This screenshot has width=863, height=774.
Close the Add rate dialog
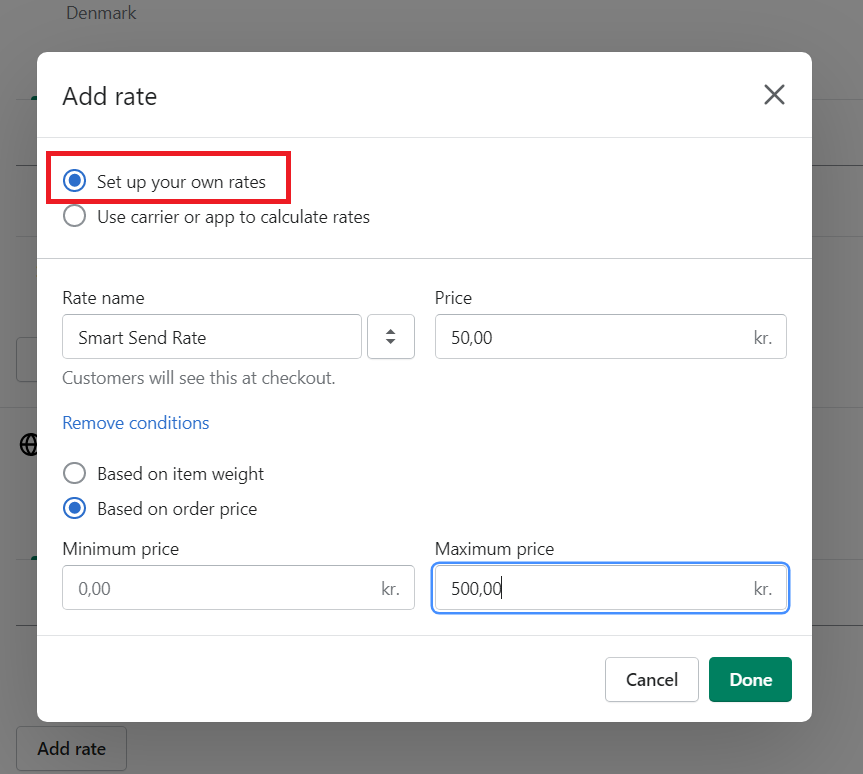(774, 94)
